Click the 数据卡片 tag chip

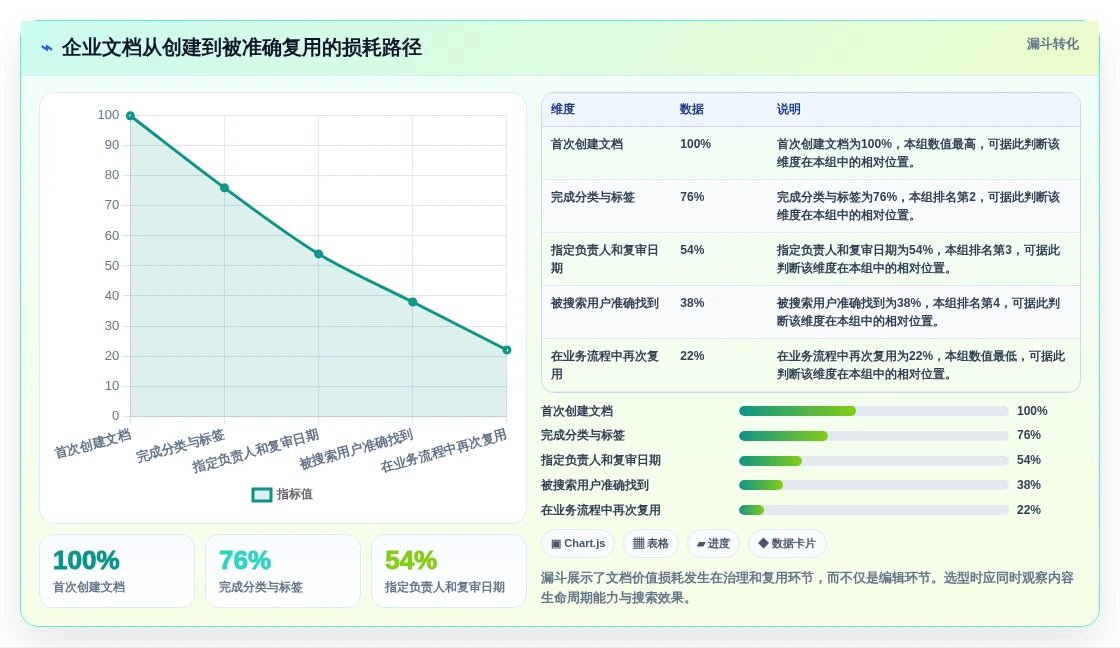coord(787,544)
